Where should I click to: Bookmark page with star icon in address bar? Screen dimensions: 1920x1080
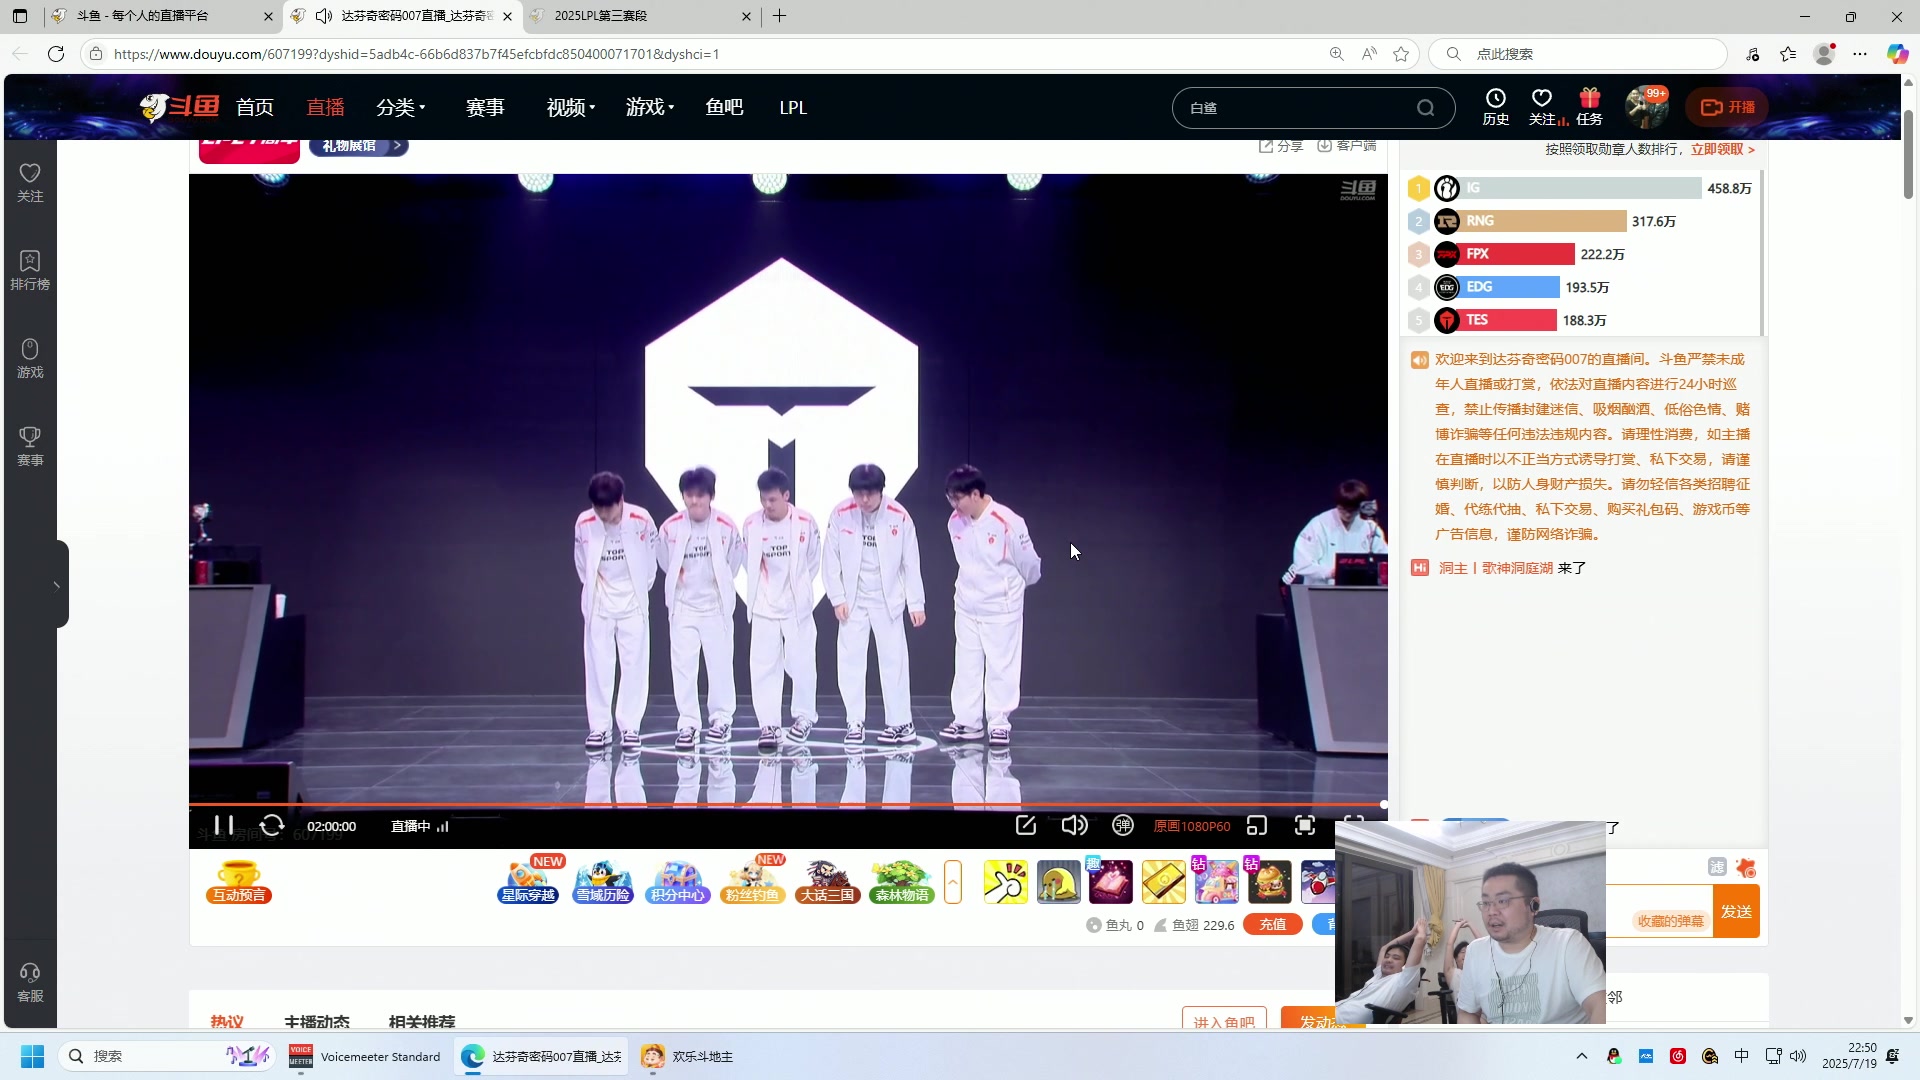tap(1401, 54)
